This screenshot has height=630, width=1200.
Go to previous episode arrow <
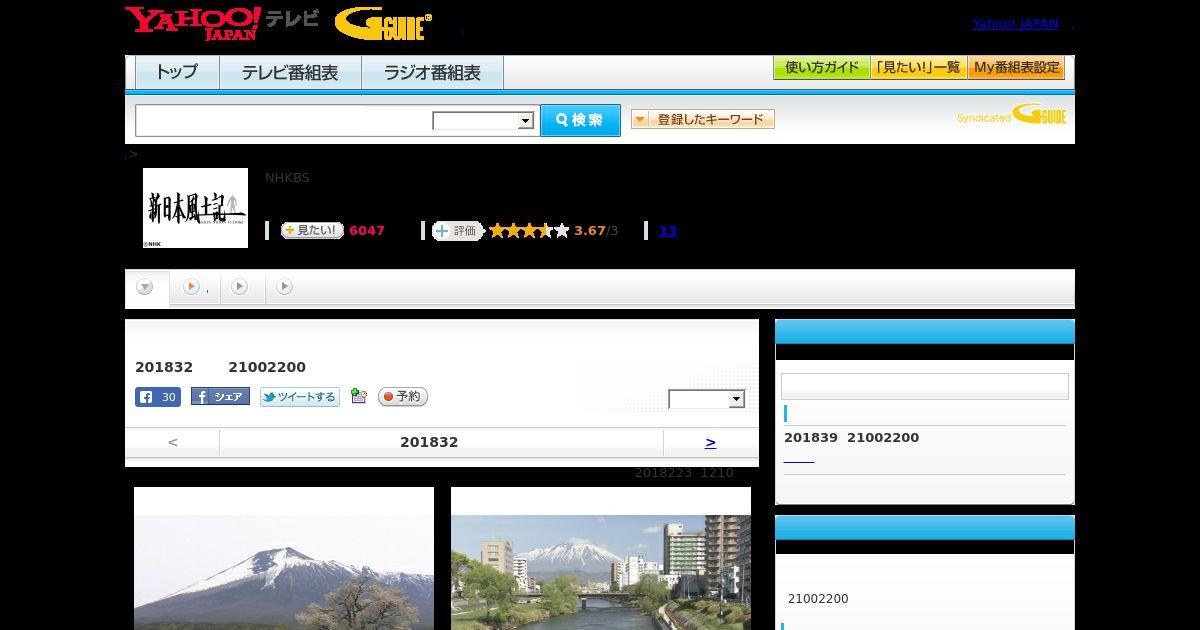(x=173, y=442)
